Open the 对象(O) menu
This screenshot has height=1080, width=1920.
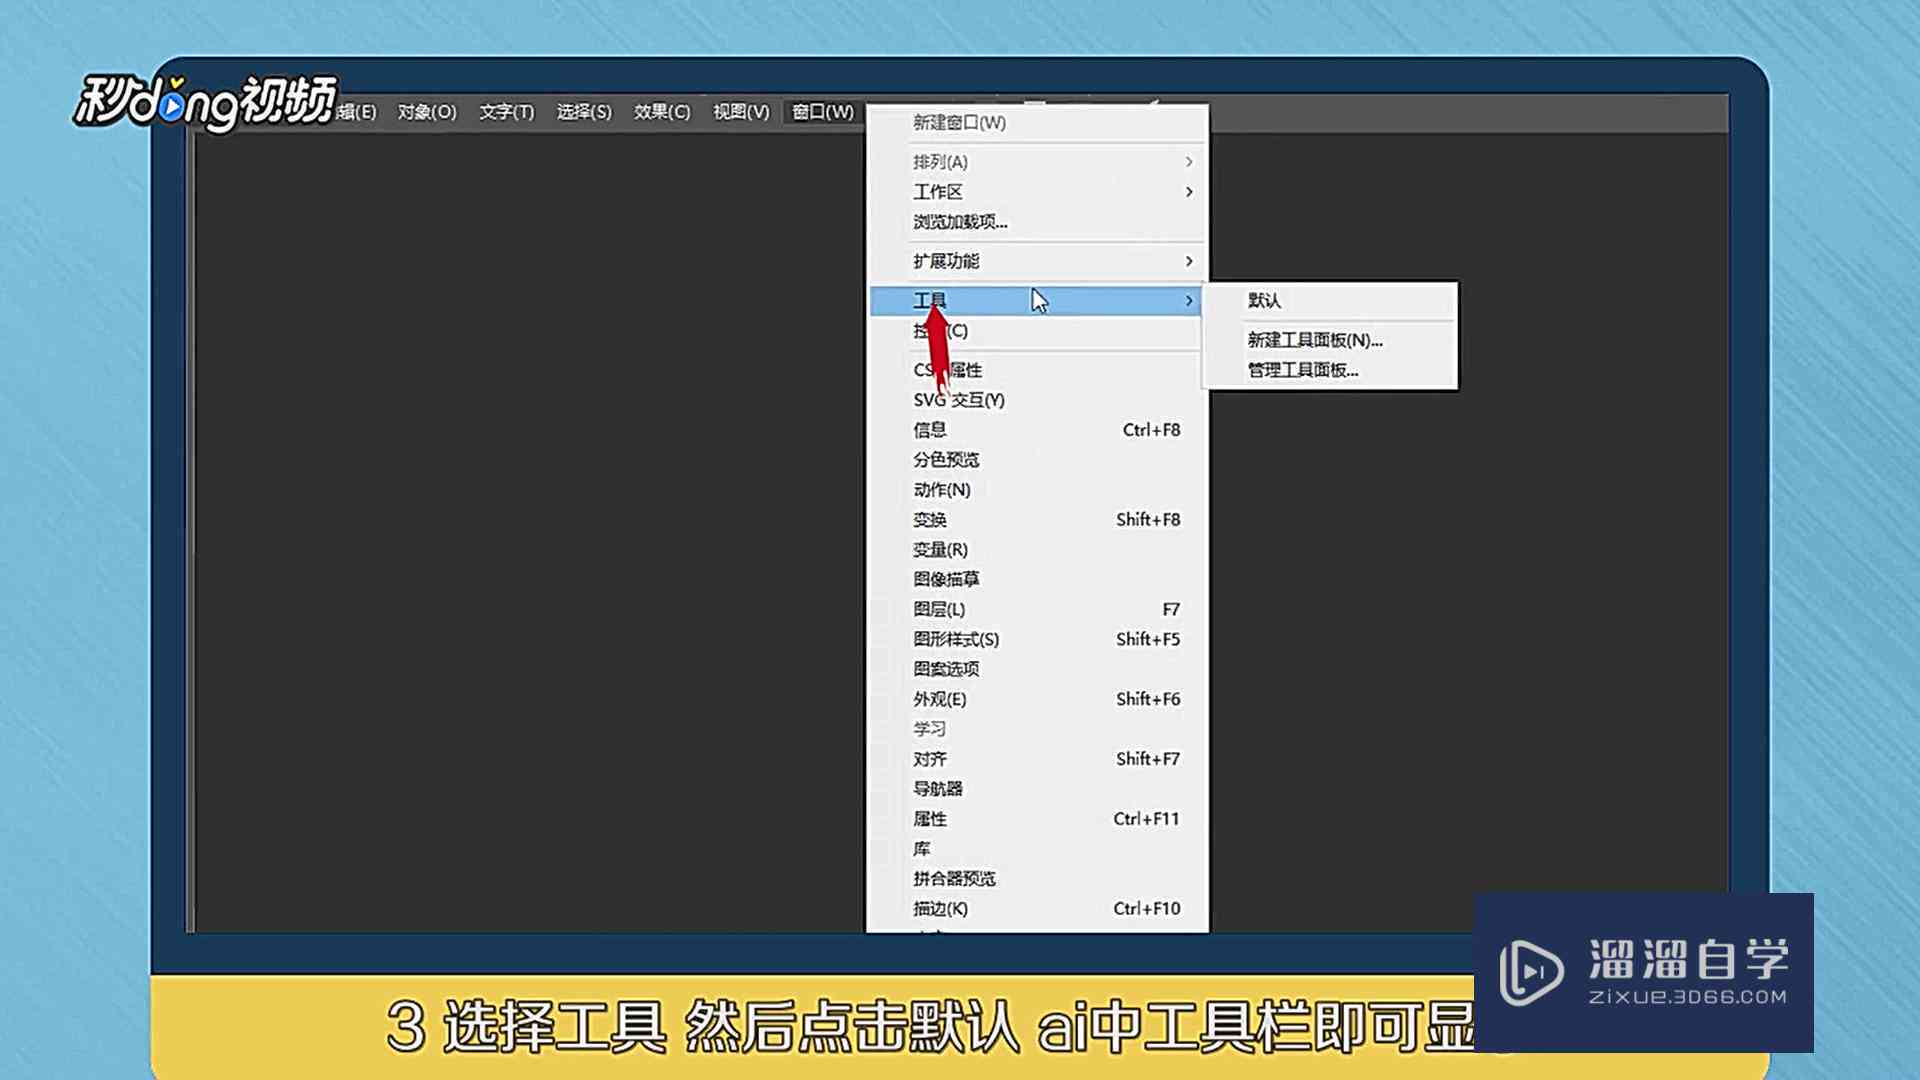427,112
